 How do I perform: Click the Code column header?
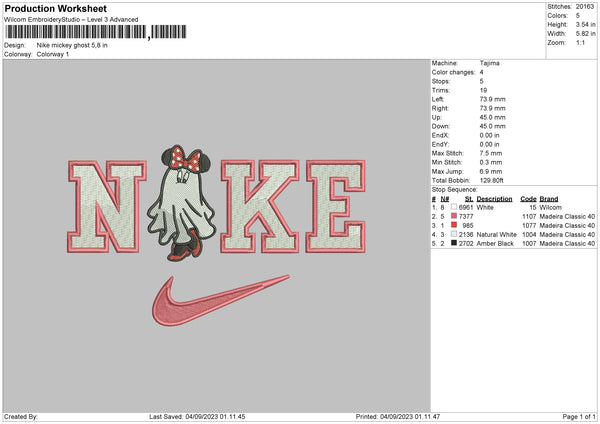(x=528, y=199)
